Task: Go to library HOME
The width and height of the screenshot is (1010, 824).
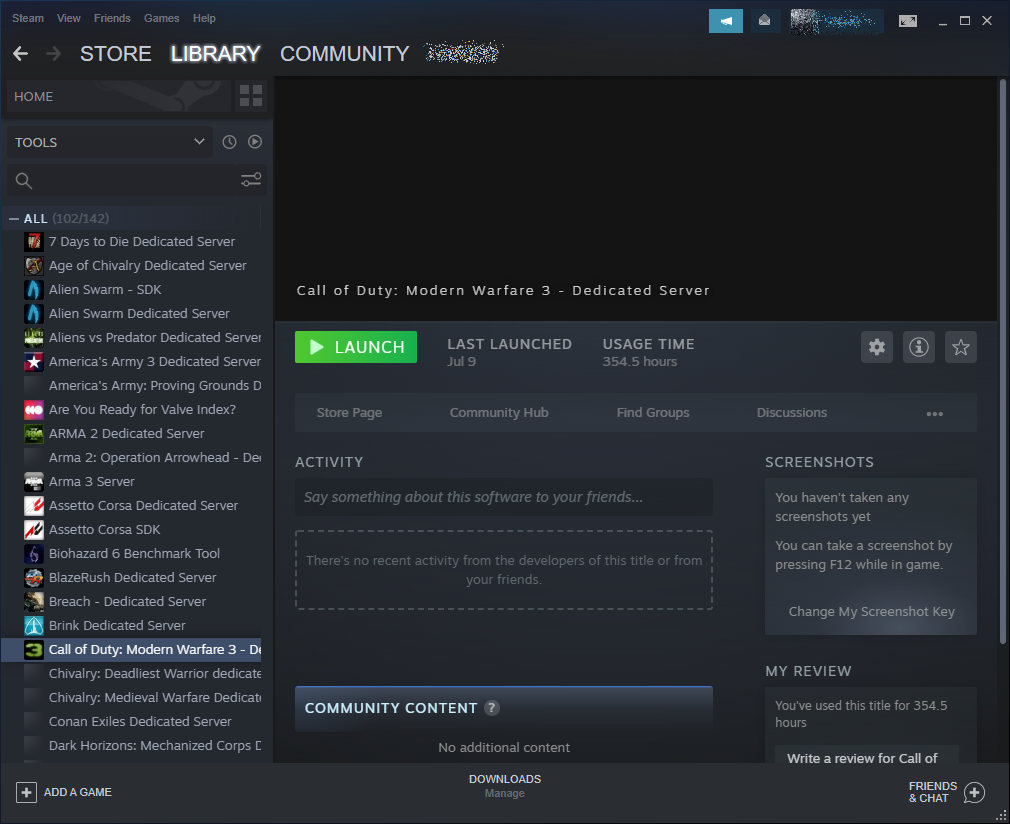Action: coord(119,97)
